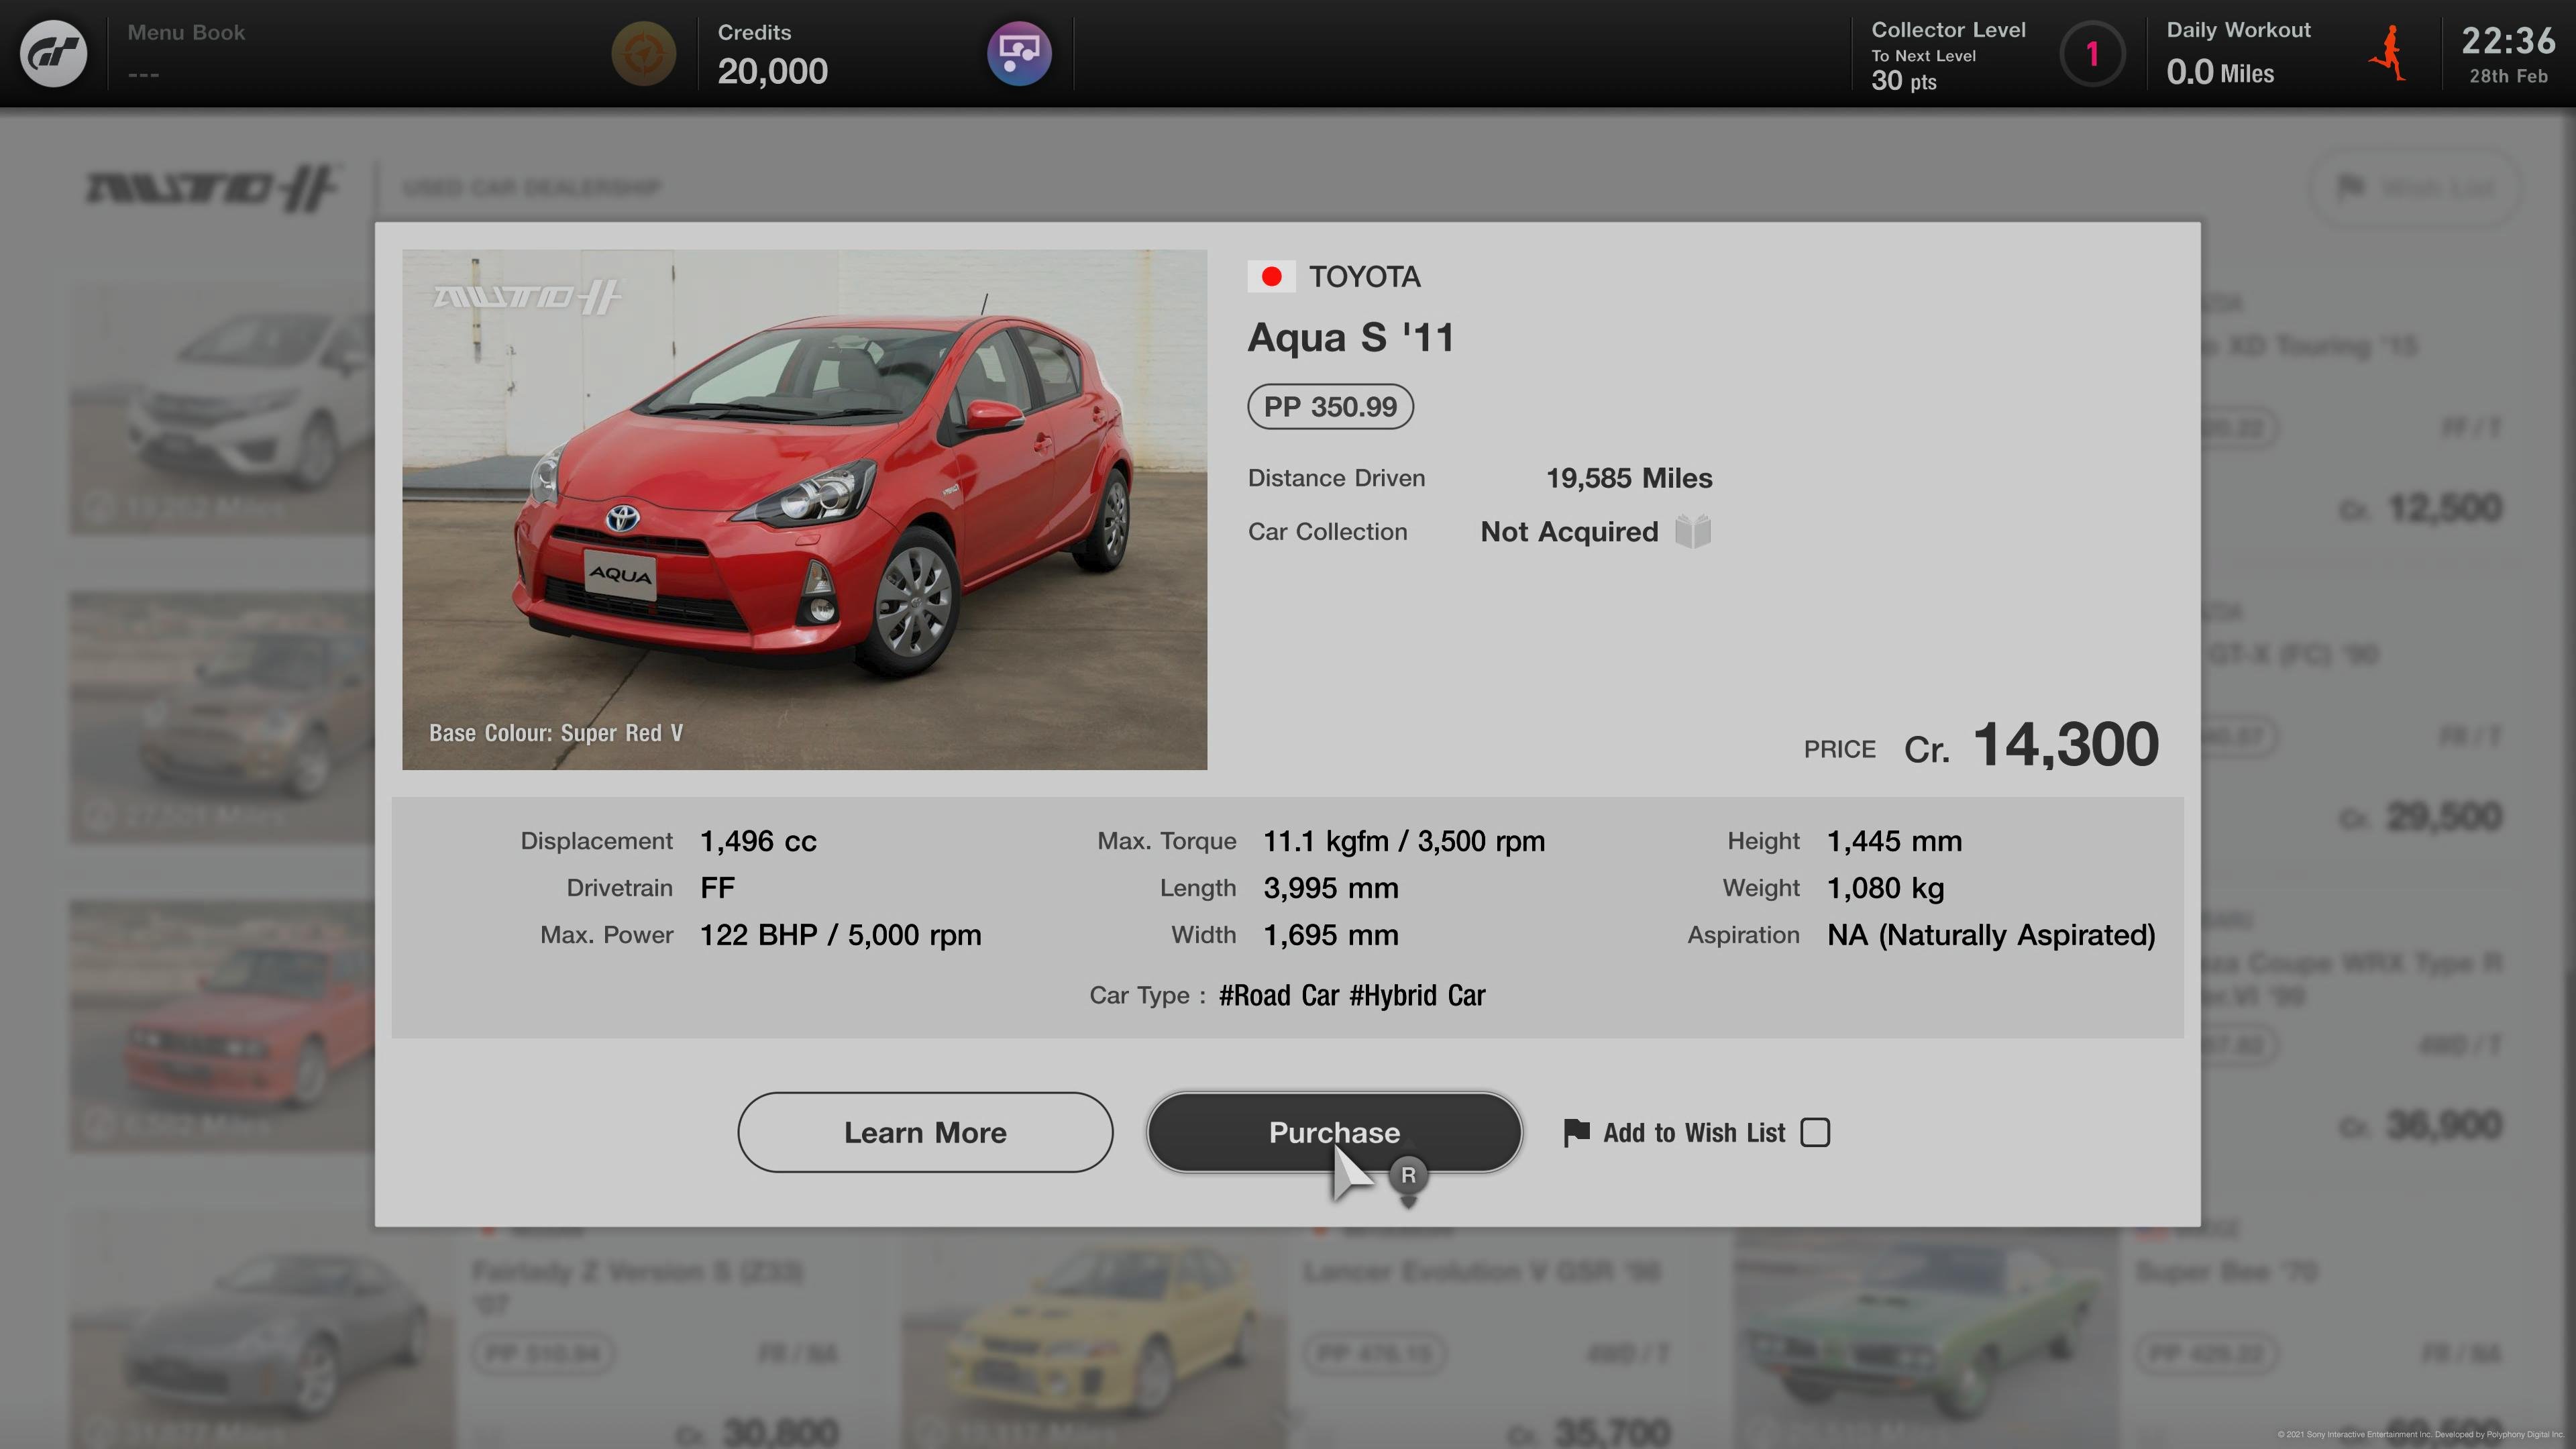Tick the Add to Wish List checkbox
Screen dimensions: 2576x1449
tap(1814, 1132)
